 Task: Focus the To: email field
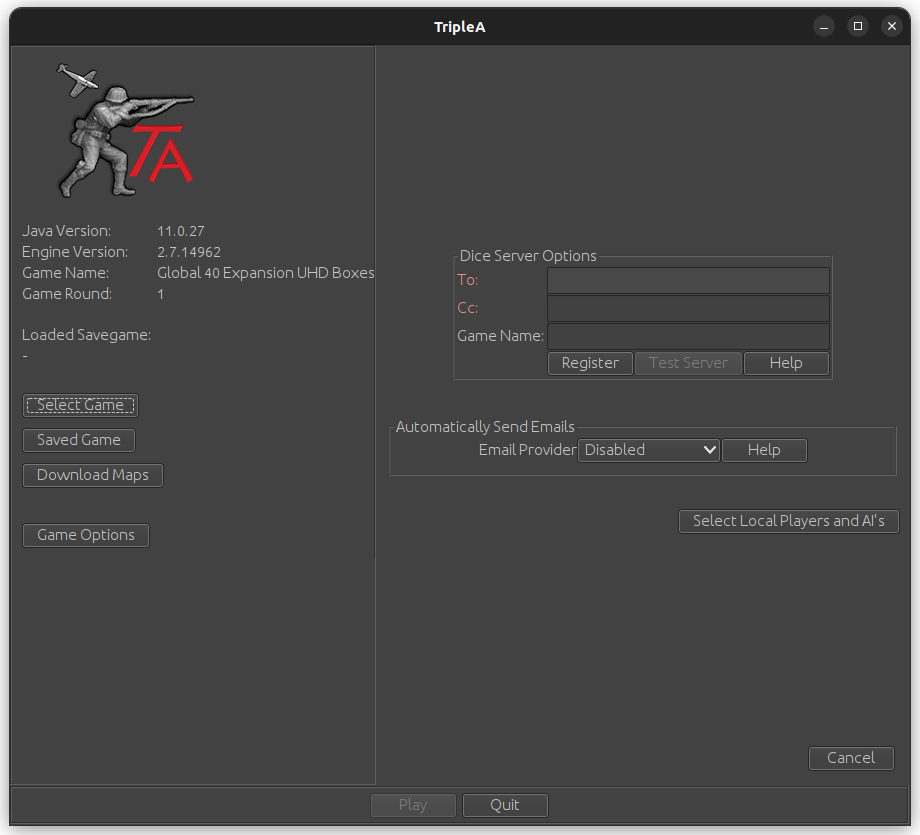pyautogui.click(x=688, y=280)
